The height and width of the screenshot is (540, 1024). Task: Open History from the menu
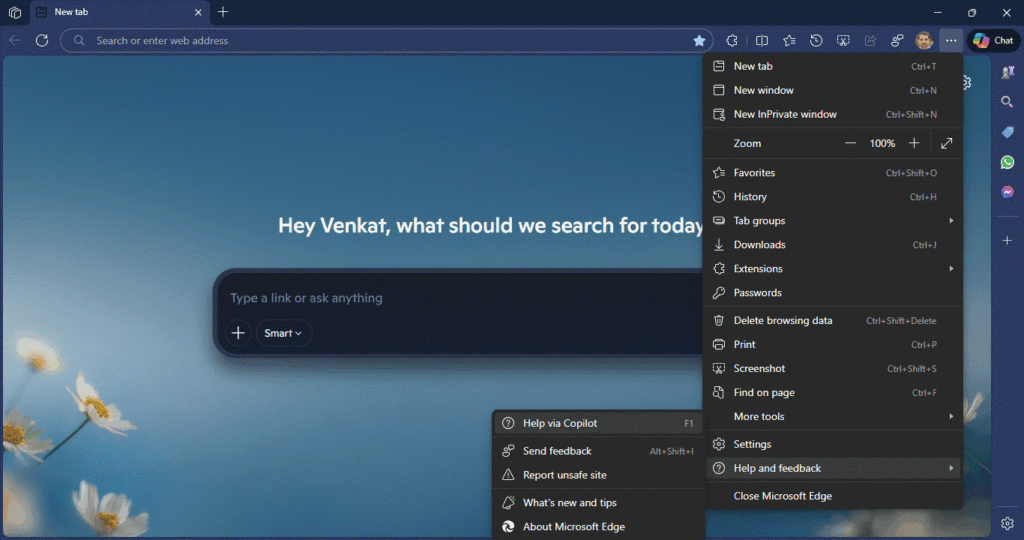click(x=833, y=197)
